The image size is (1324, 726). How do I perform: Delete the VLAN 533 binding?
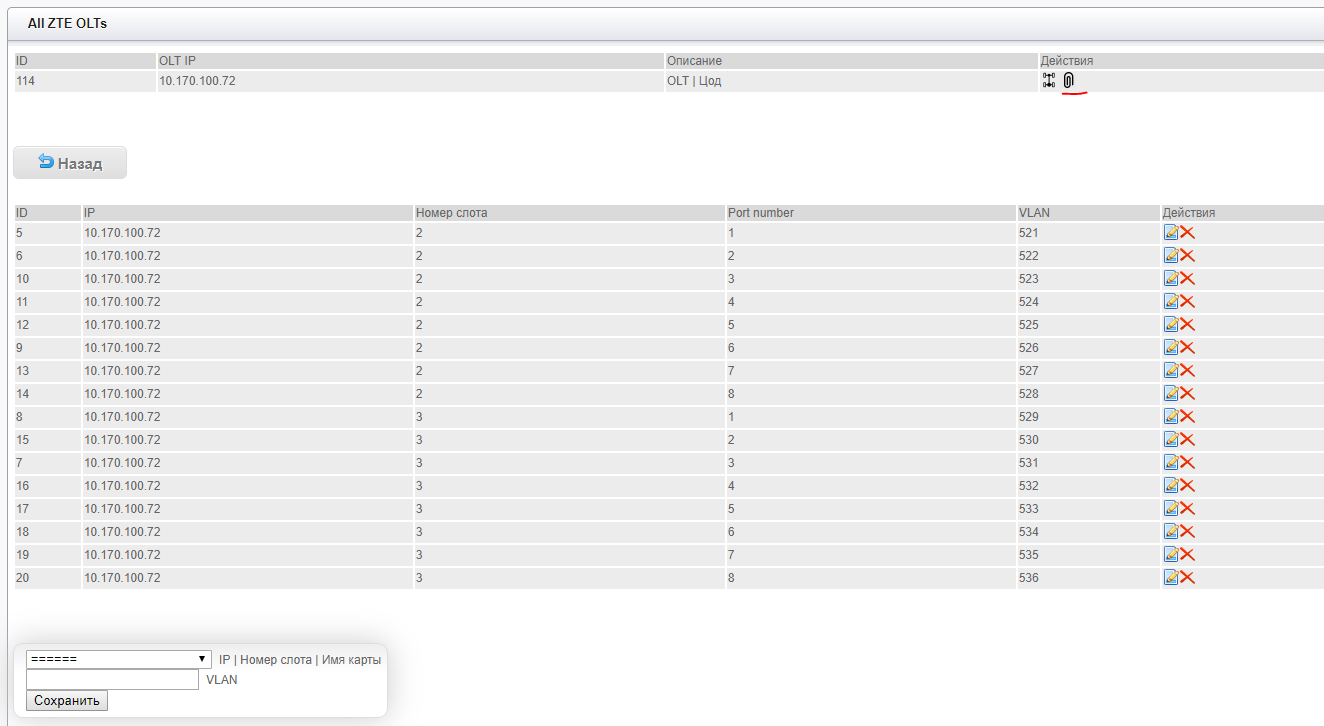[1188, 508]
